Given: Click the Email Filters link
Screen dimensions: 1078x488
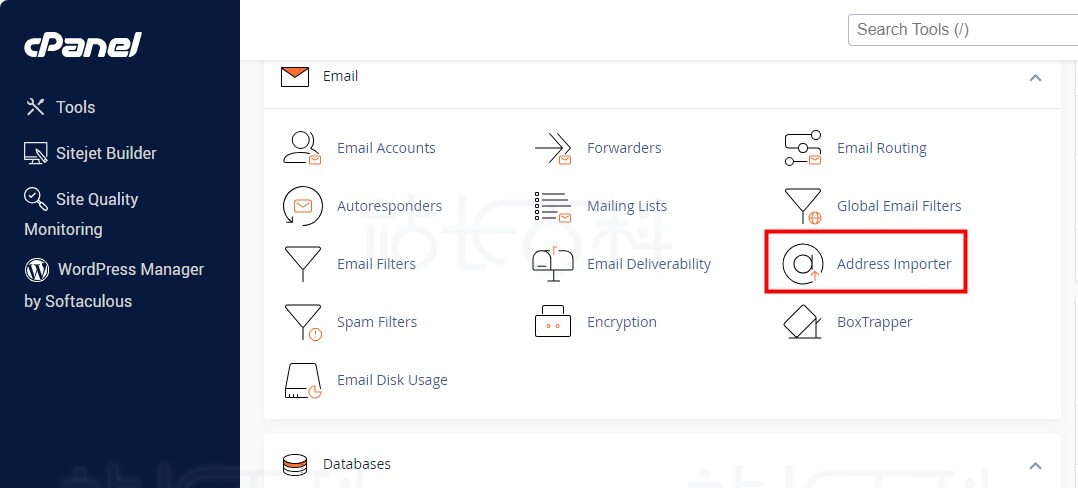Looking at the screenshot, I should (x=376, y=264).
